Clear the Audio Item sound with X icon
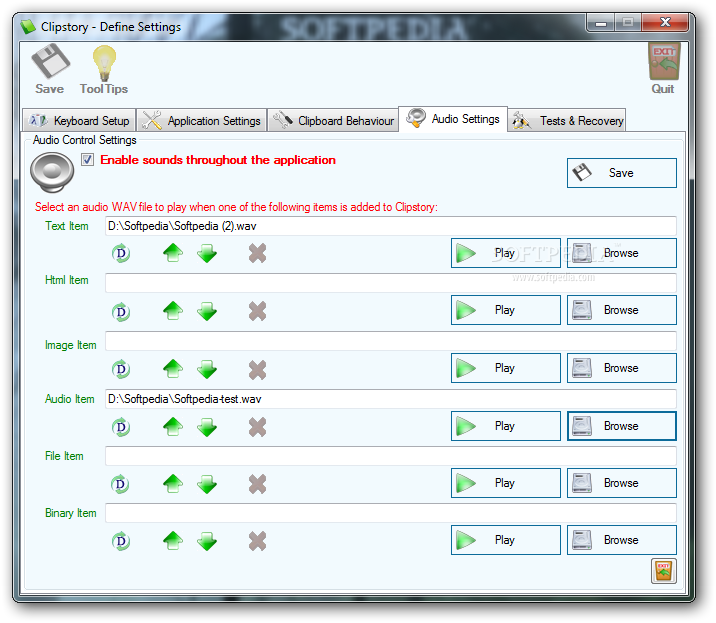Image resolution: width=716 pixels, height=623 pixels. click(258, 428)
